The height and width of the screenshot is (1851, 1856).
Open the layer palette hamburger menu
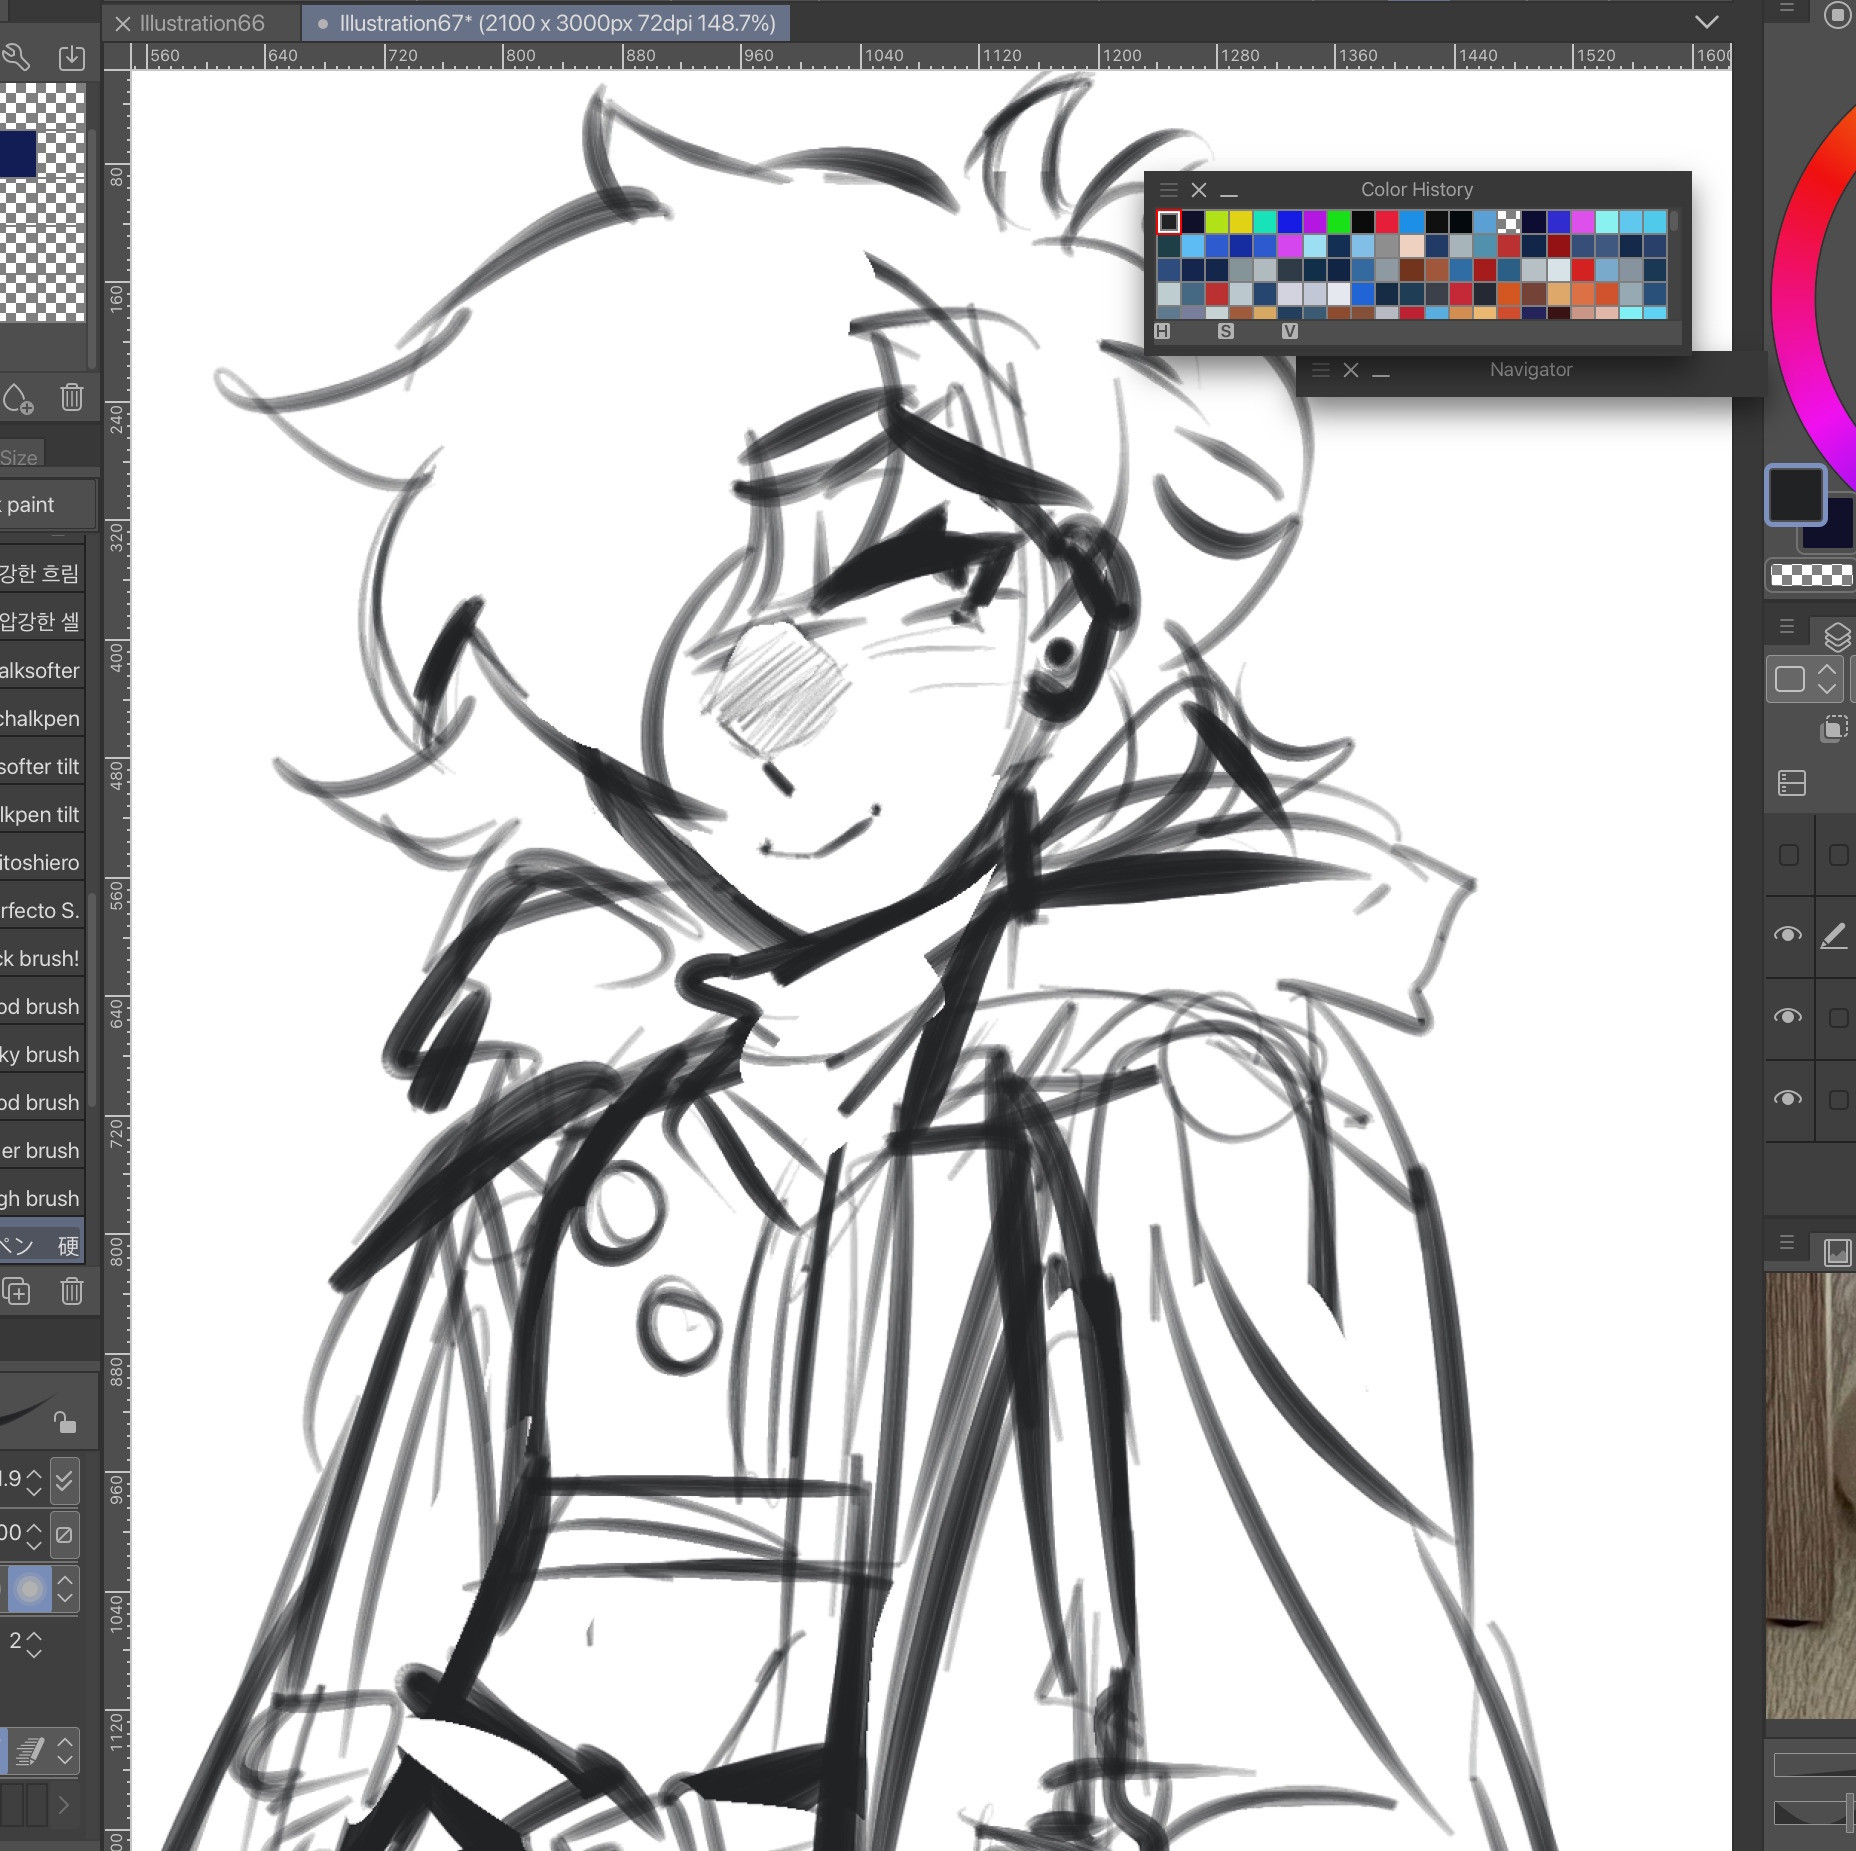pos(1787,626)
